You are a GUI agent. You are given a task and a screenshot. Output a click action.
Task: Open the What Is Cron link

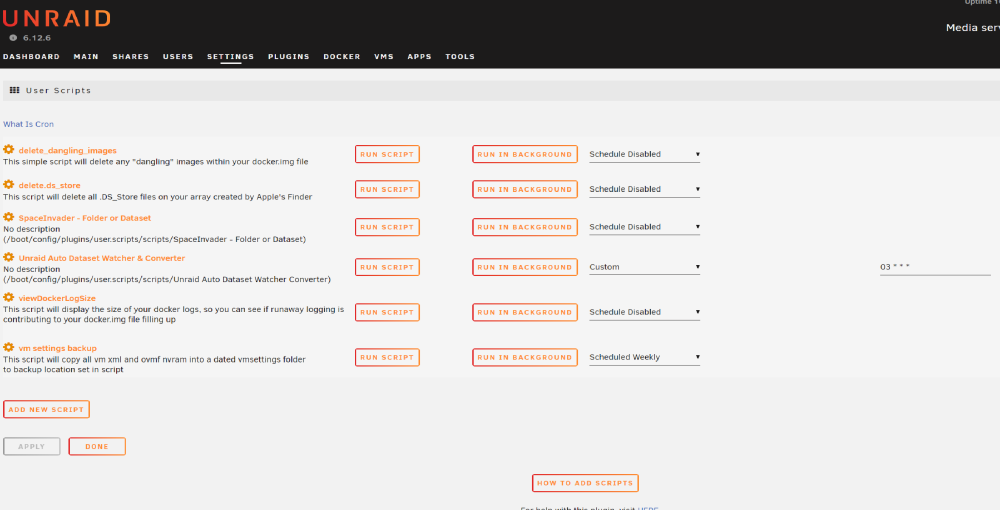tap(29, 124)
